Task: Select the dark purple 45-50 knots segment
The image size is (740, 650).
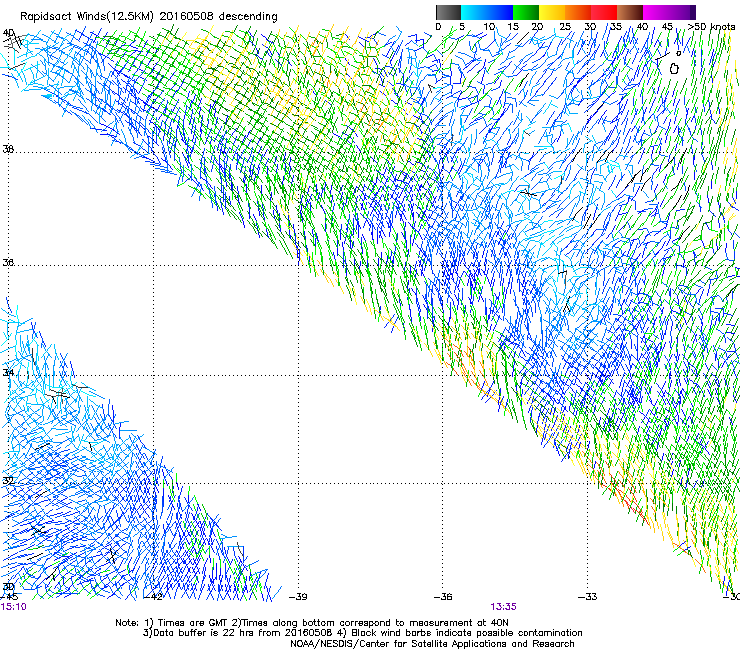Action: pyautogui.click(x=682, y=12)
